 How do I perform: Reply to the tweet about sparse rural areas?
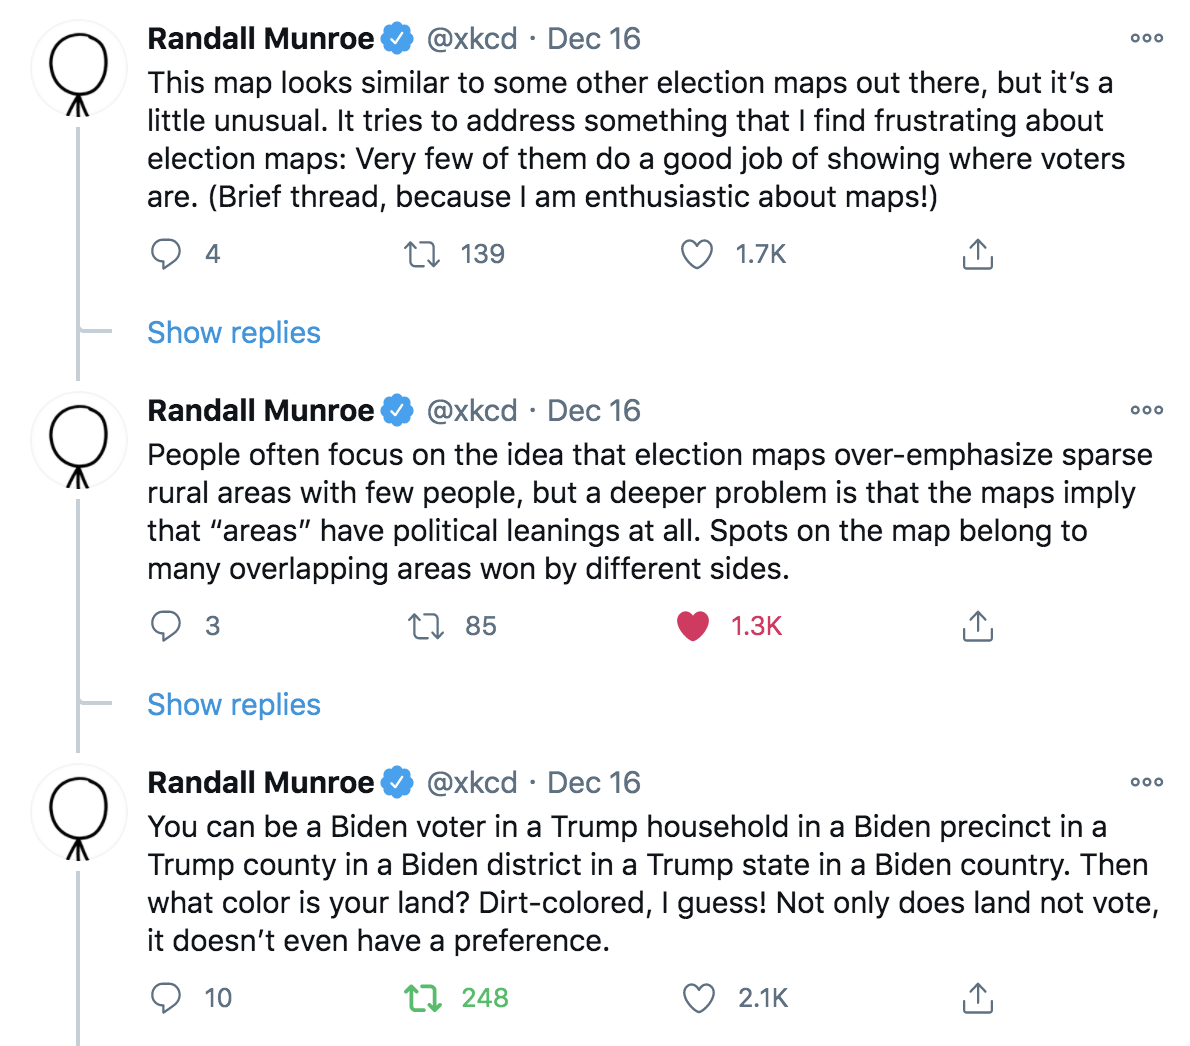click(x=166, y=626)
